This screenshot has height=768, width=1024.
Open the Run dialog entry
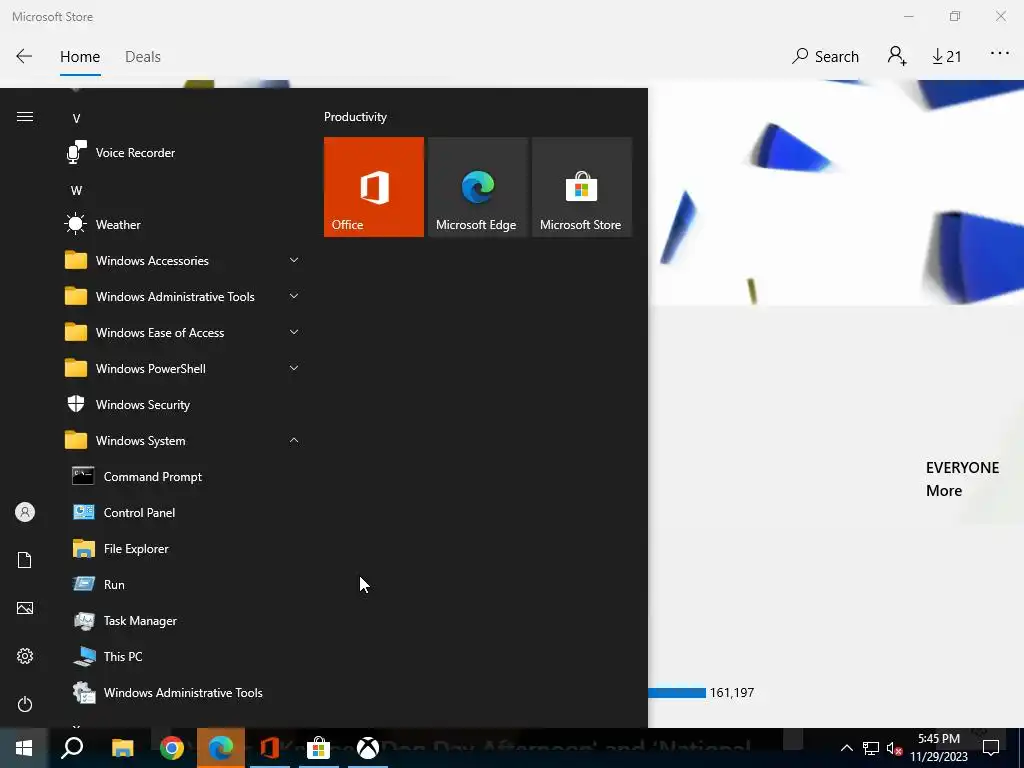point(183,584)
